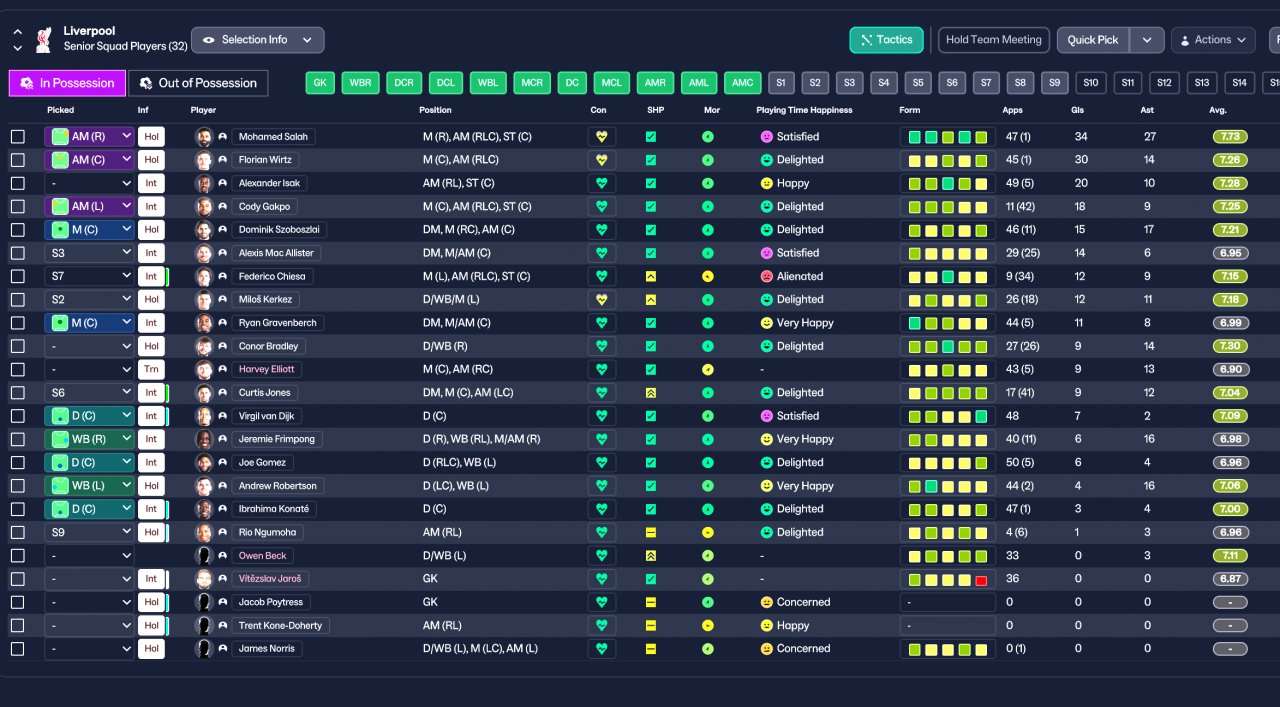This screenshot has height=707, width=1280.
Task: Open Mohamed Salah's AM (R) picked dropdown
Action: (89, 137)
